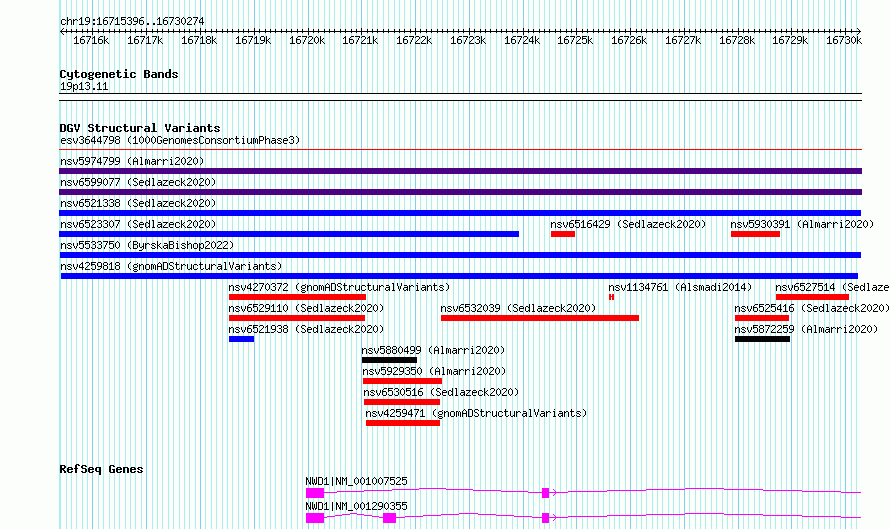890x529 pixels.
Task: Click the nsv6525416 red variant bar
Action: (x=762, y=318)
